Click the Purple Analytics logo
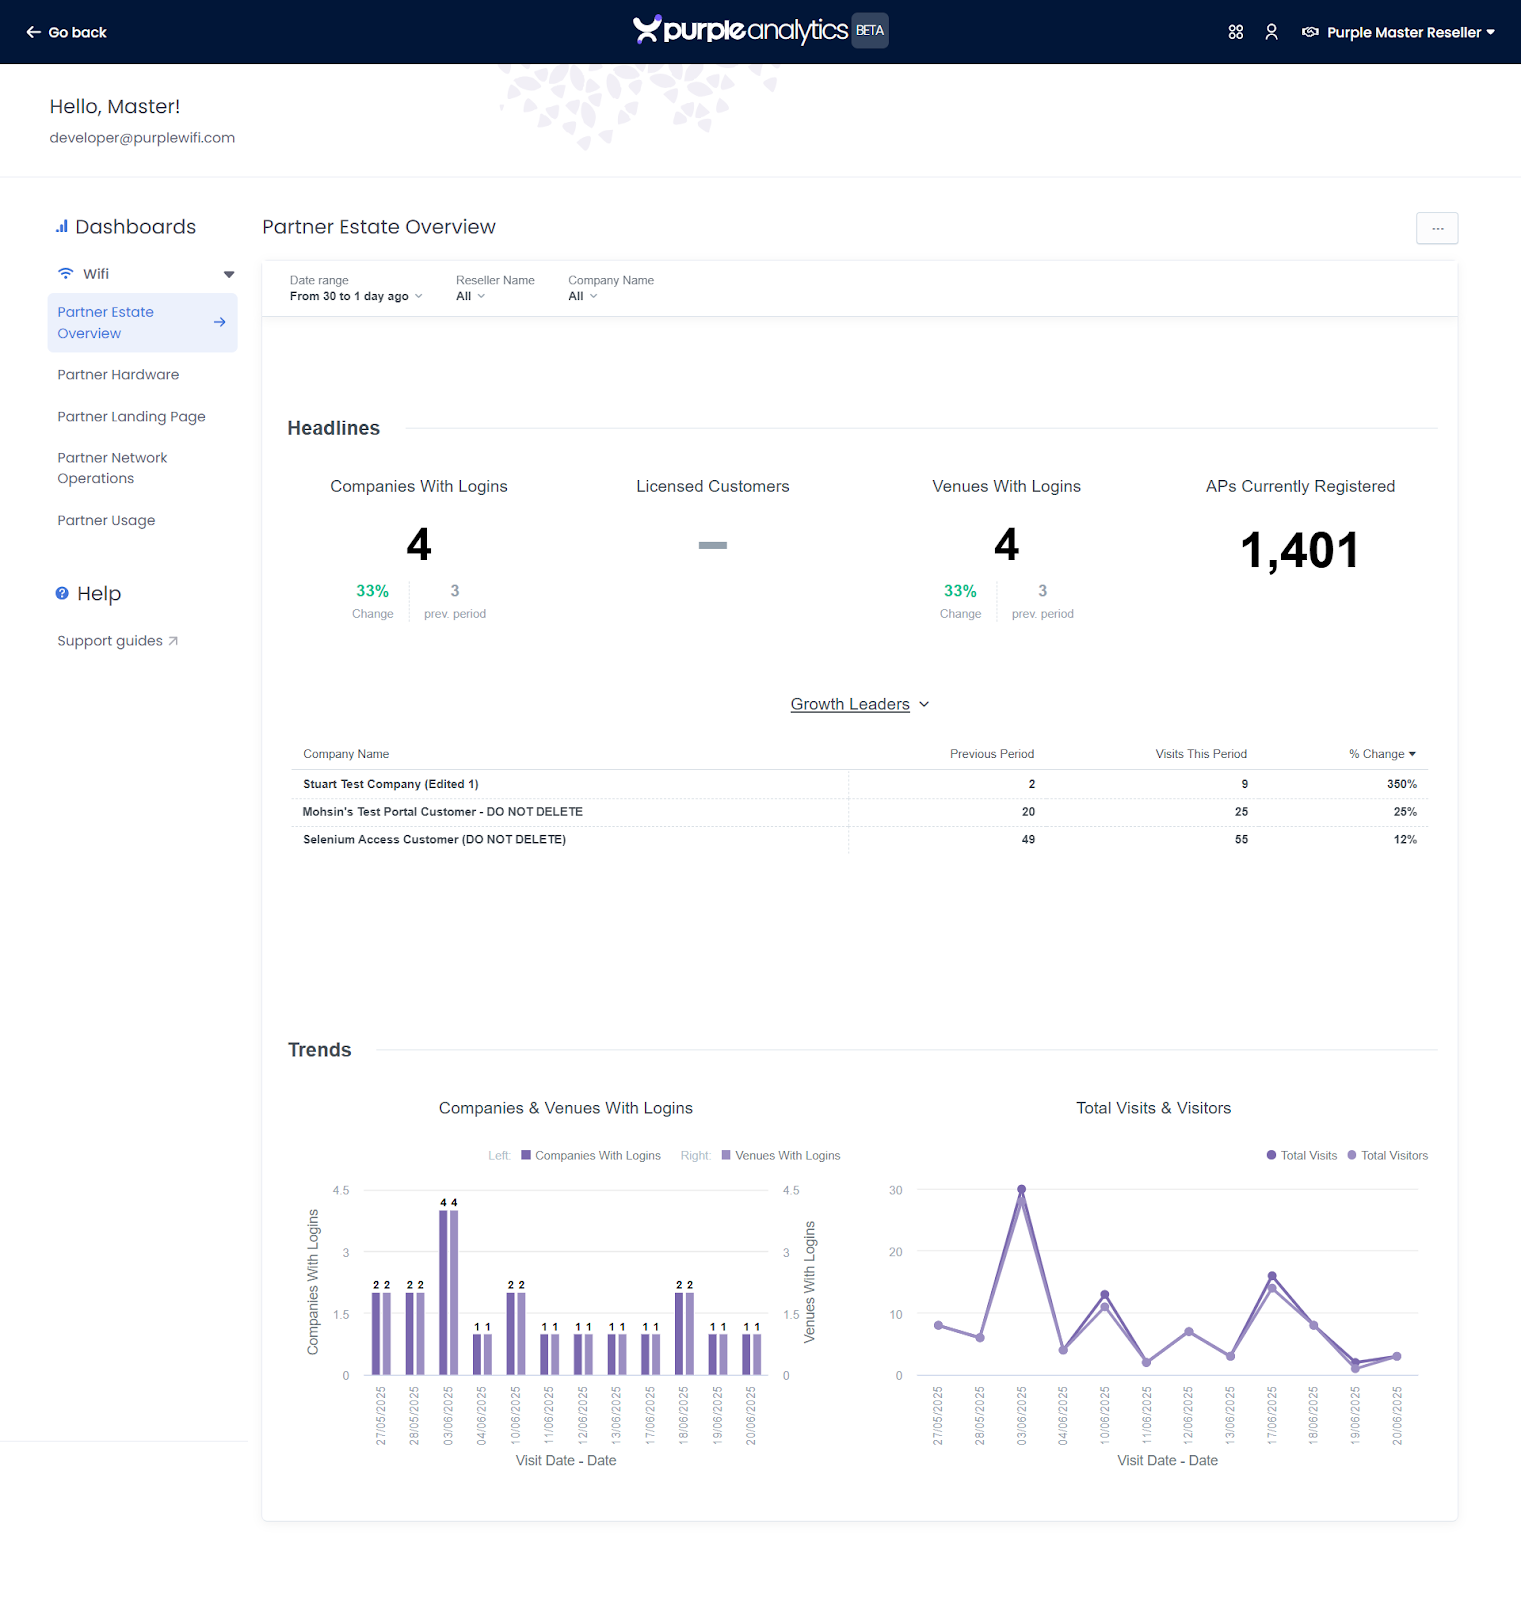Screen dimensions: 1521x1600 [741, 30]
